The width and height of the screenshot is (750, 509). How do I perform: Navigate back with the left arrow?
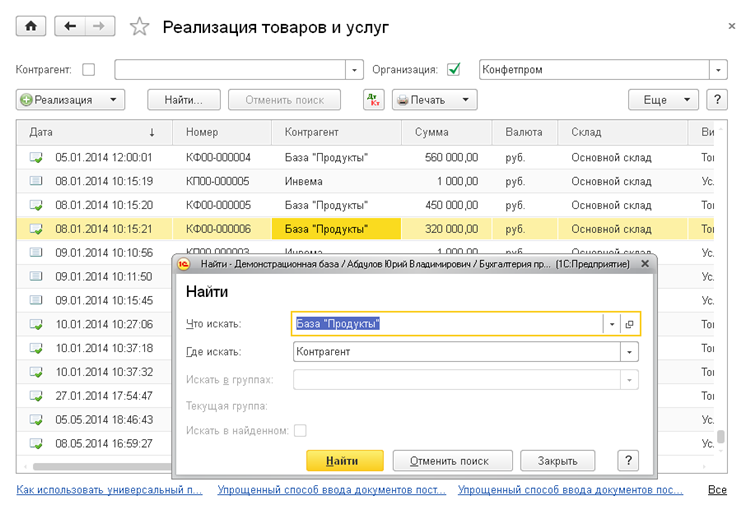pyautogui.click(x=70, y=26)
